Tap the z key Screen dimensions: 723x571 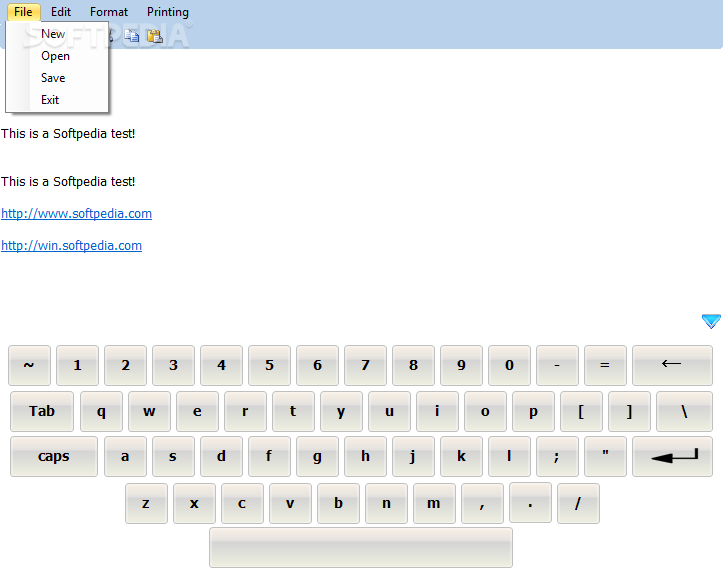point(146,503)
